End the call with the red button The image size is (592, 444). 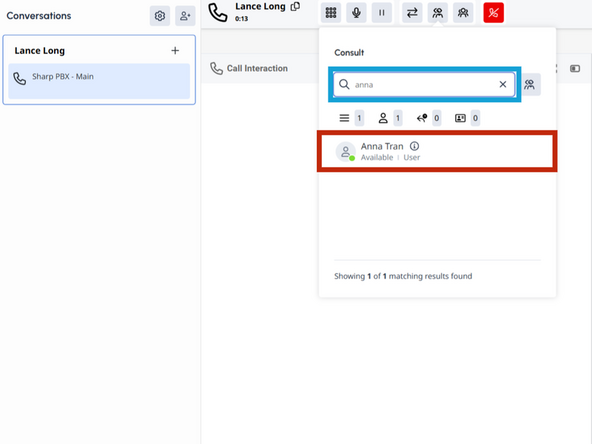(493, 13)
